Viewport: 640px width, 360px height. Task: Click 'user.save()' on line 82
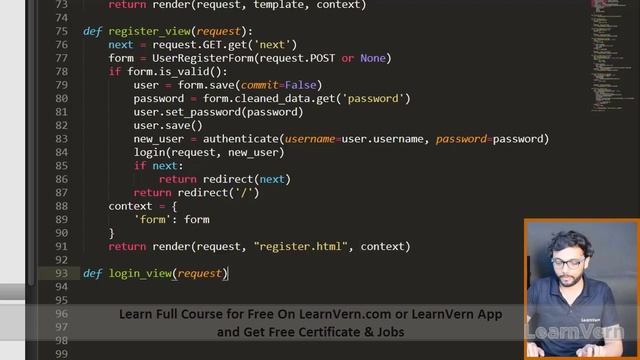coord(168,126)
